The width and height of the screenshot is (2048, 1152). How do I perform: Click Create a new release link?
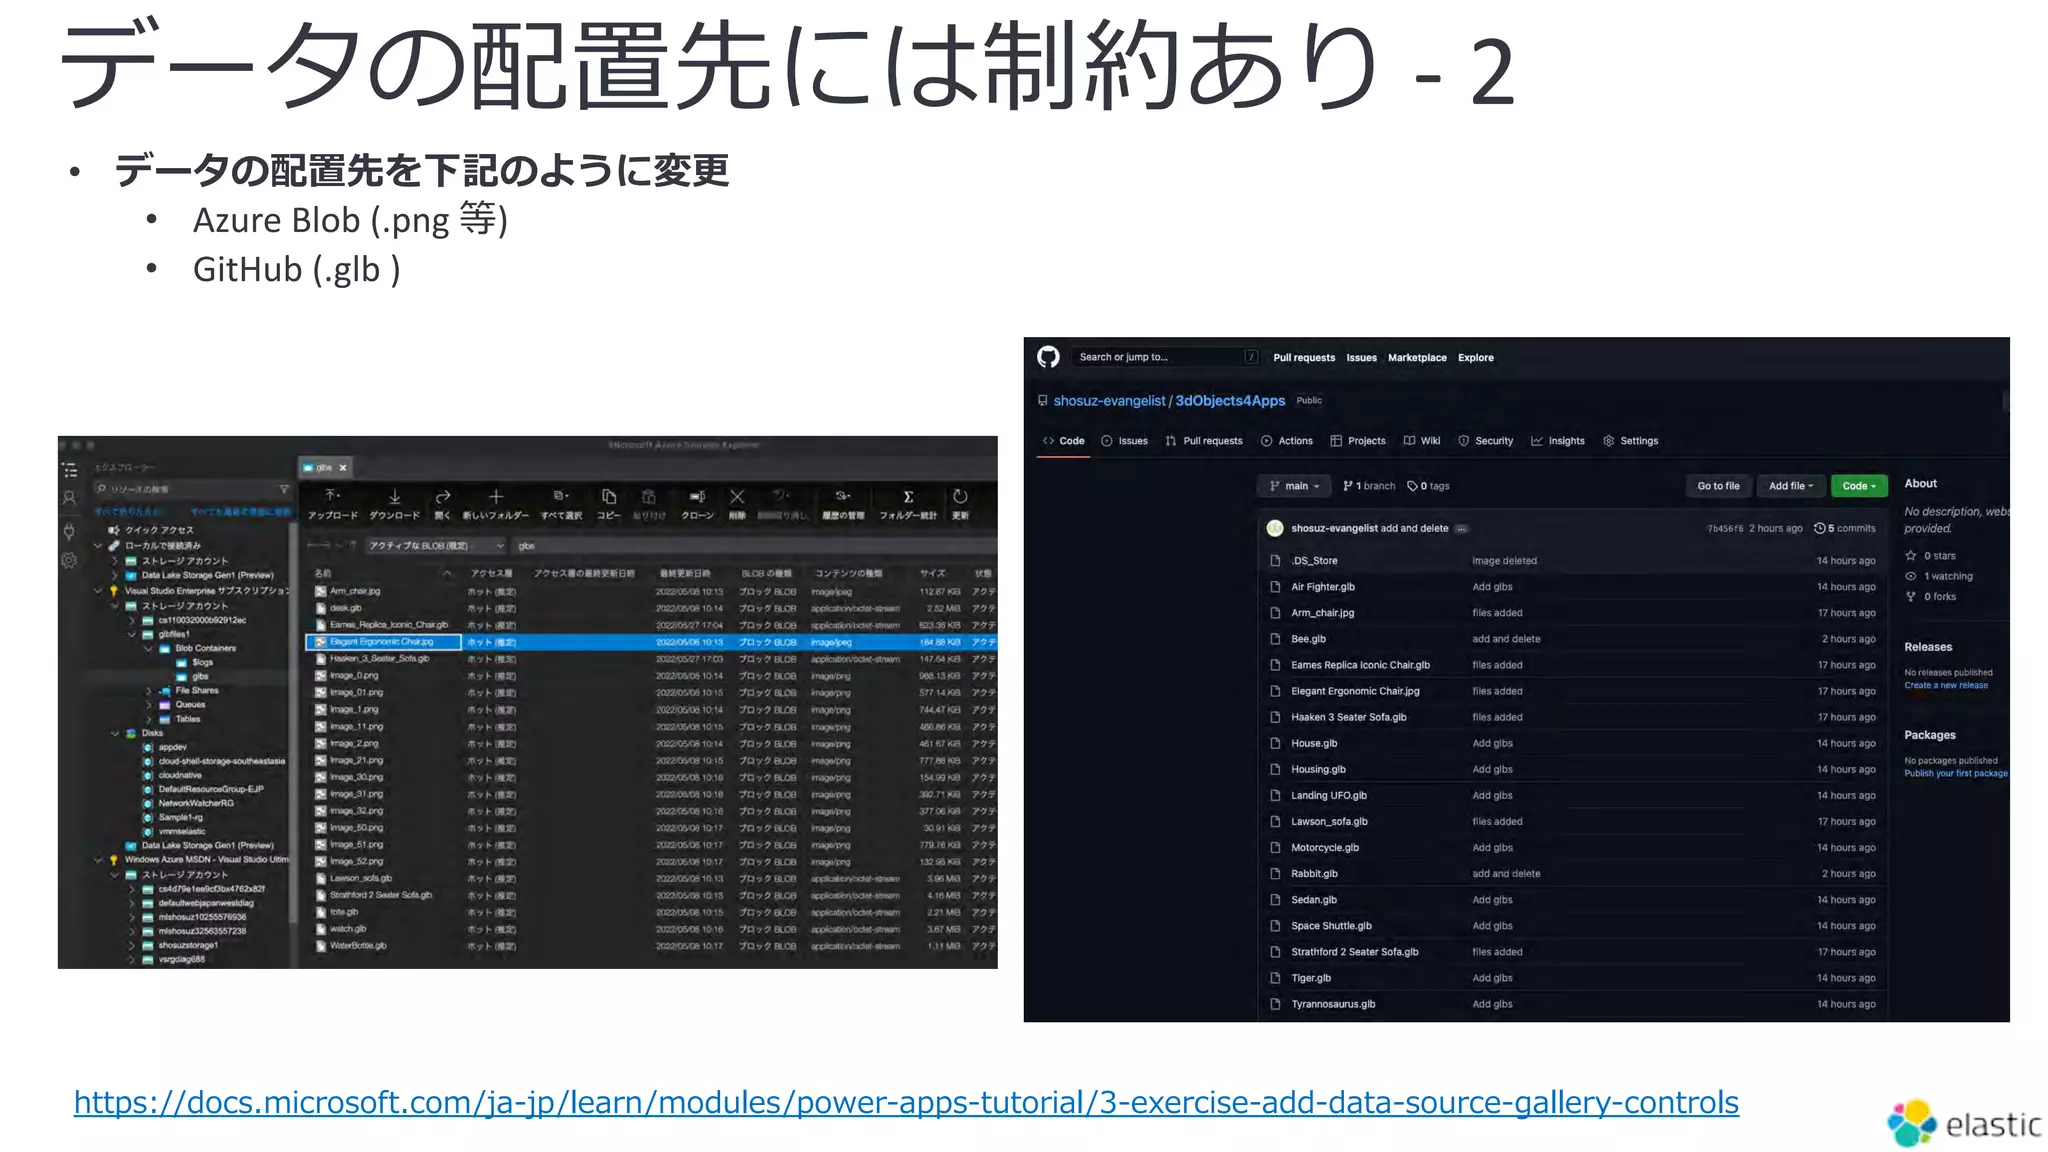(1946, 685)
